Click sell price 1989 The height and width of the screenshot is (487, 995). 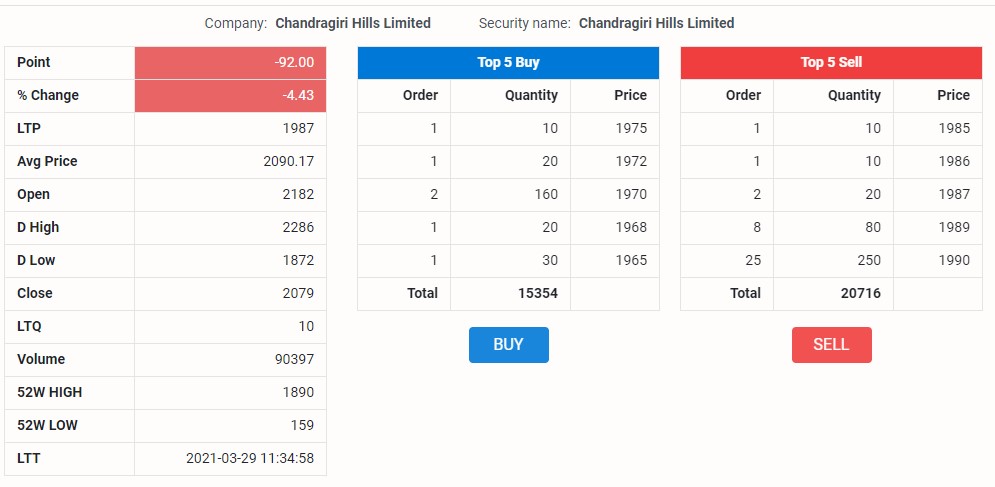(x=954, y=227)
